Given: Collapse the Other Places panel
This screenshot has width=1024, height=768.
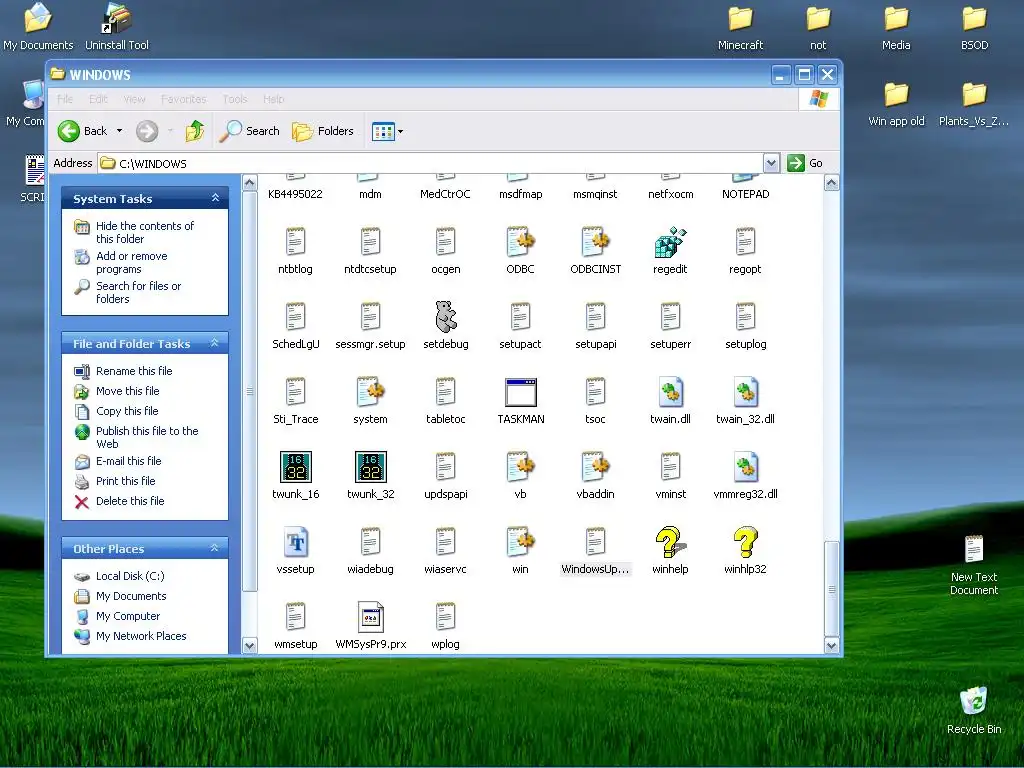Looking at the screenshot, I should pyautogui.click(x=214, y=548).
